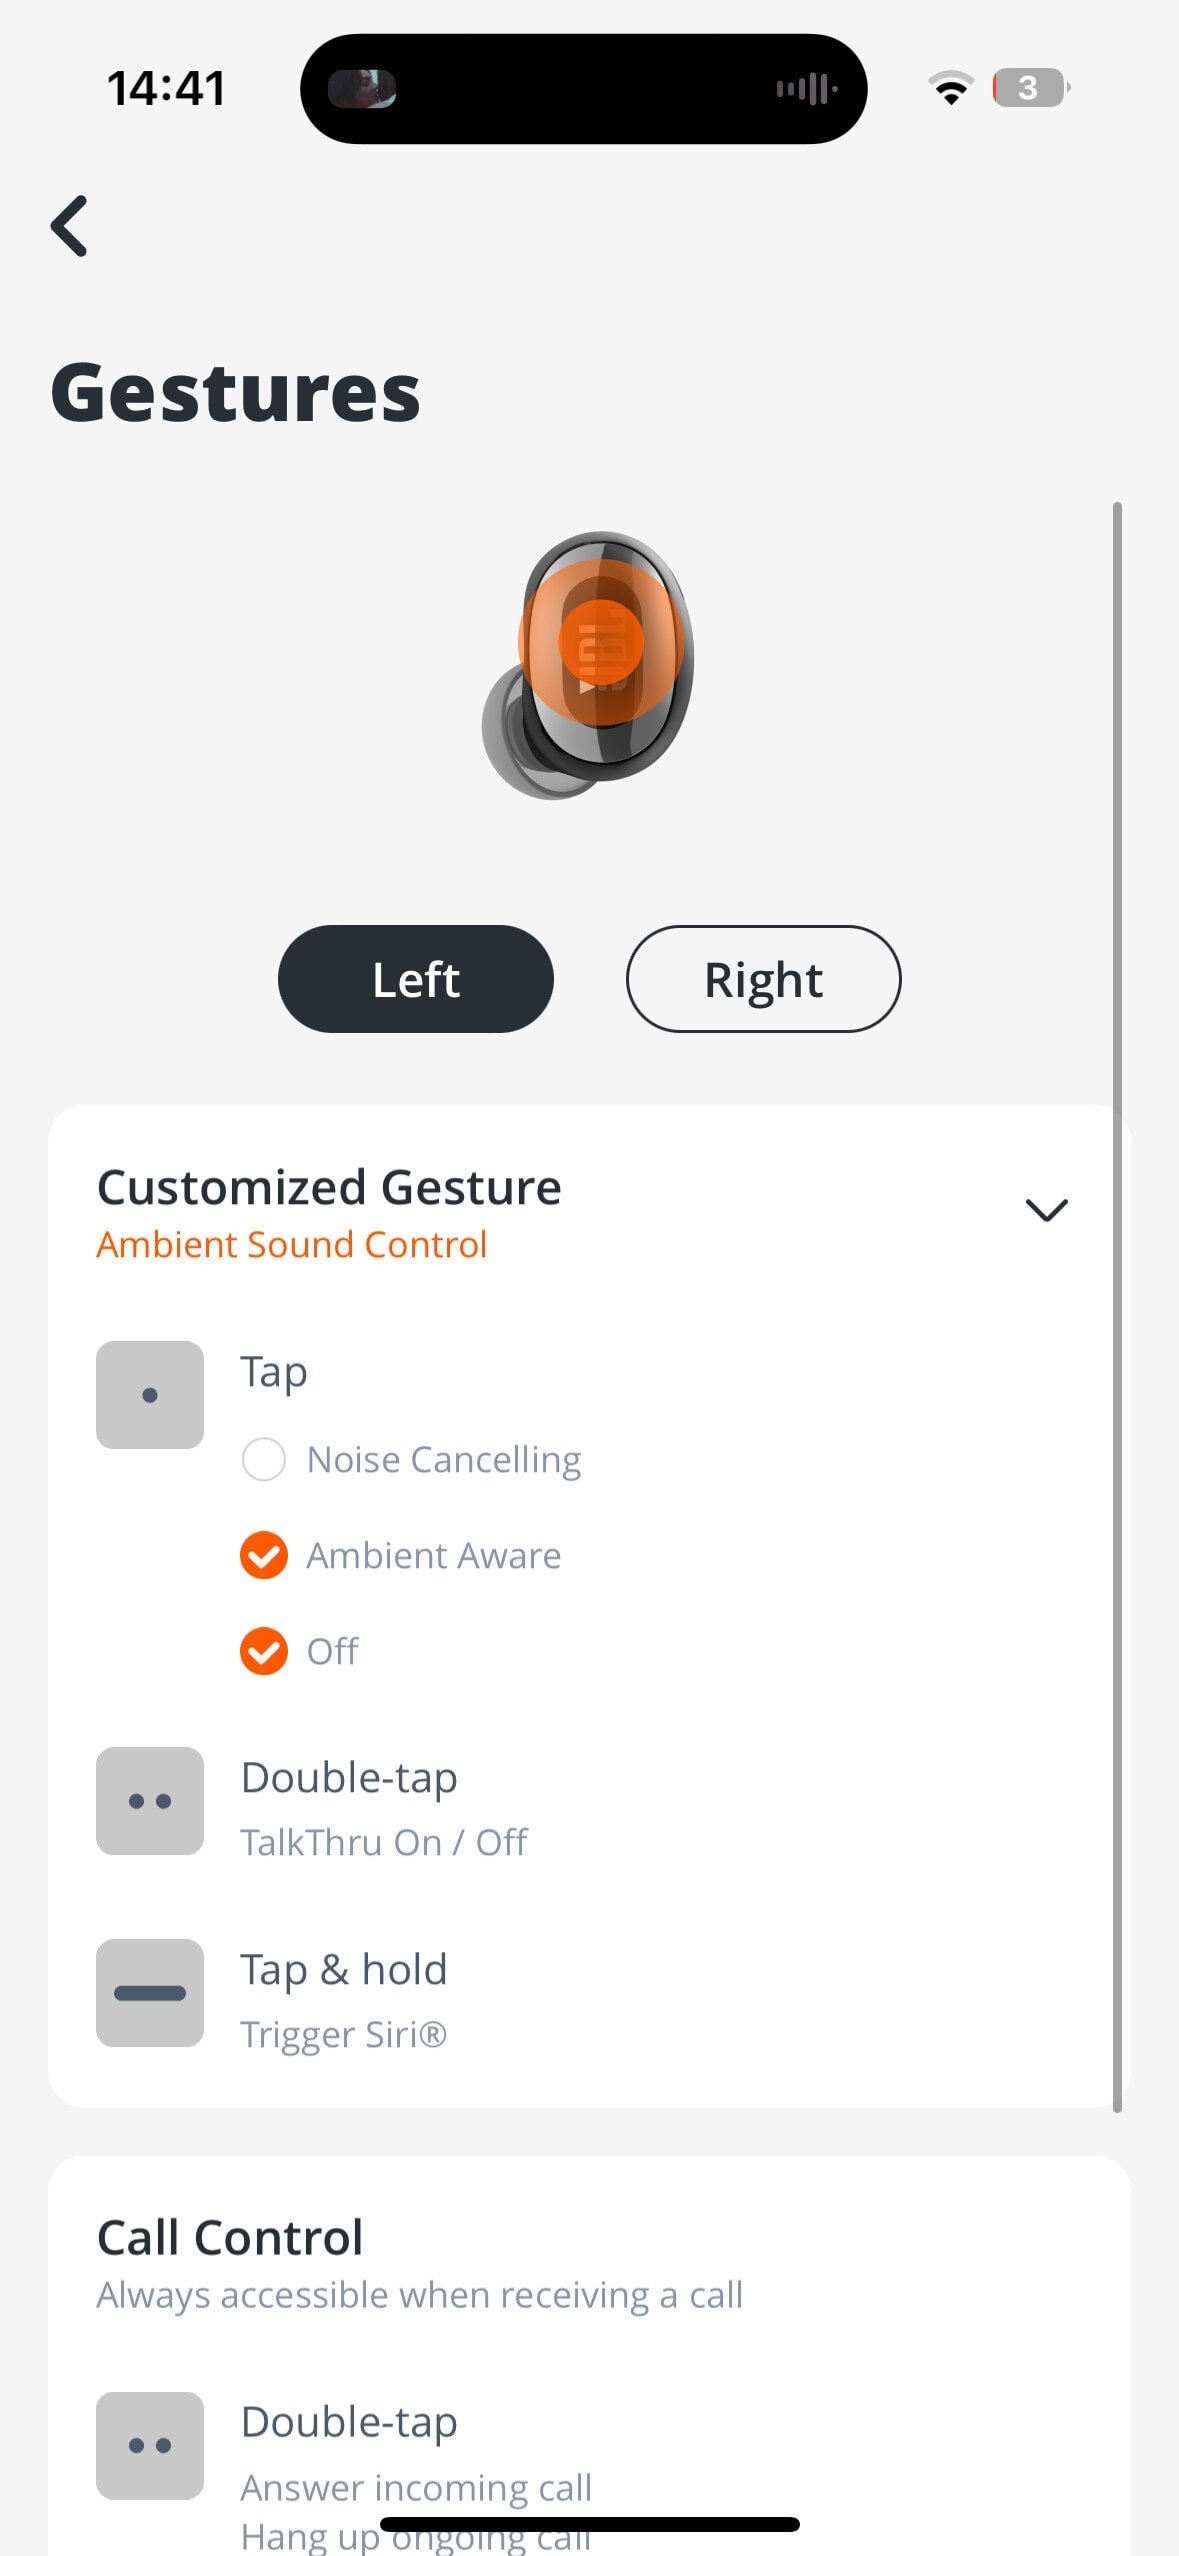Uncheck the Off ambient option
Image resolution: width=1179 pixels, height=2556 pixels.
[264, 1651]
